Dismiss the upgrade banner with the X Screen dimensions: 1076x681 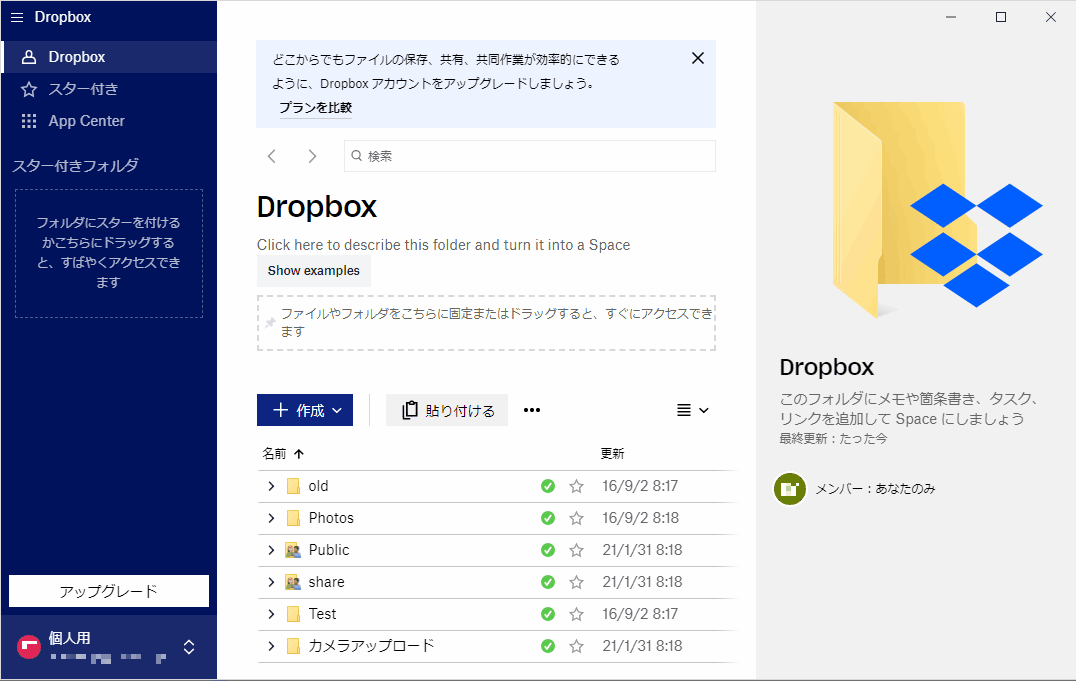tap(698, 58)
